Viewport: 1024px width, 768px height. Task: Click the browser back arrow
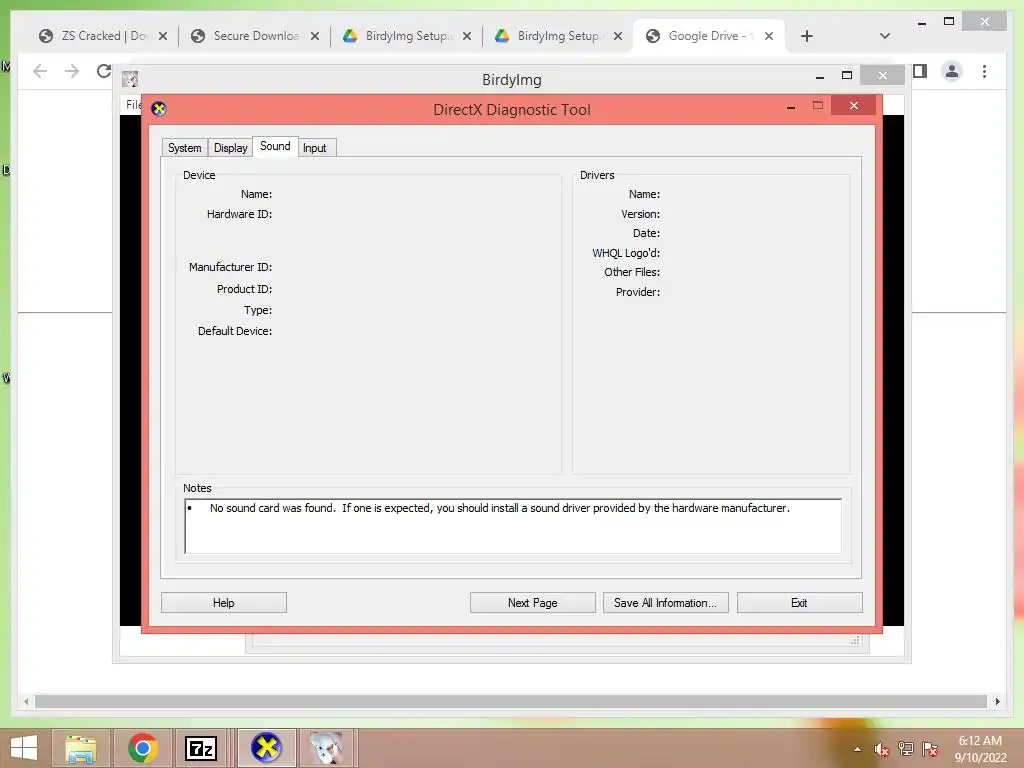[40, 71]
